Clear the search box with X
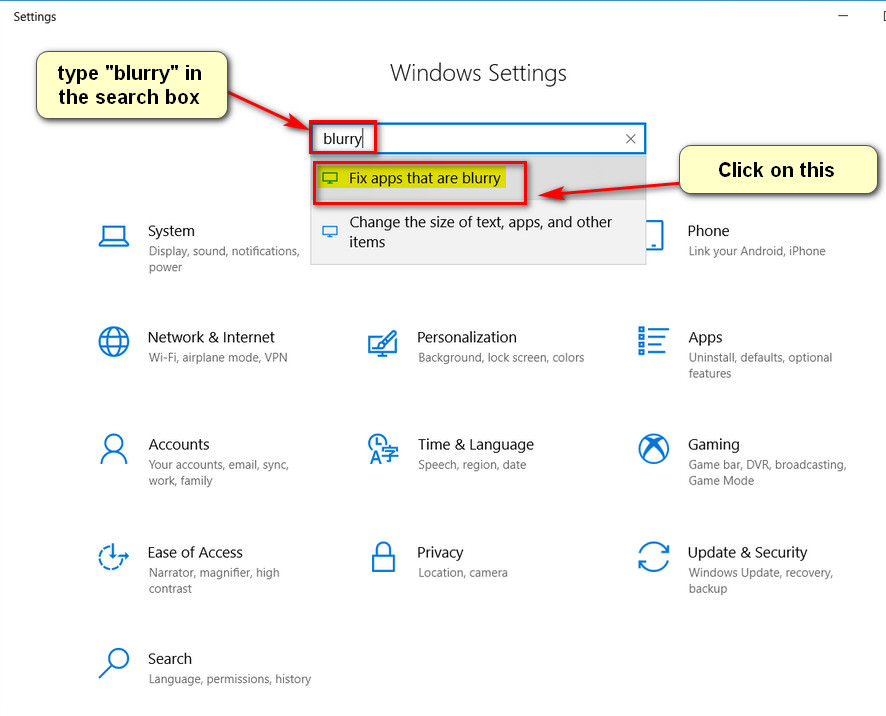 pos(631,139)
